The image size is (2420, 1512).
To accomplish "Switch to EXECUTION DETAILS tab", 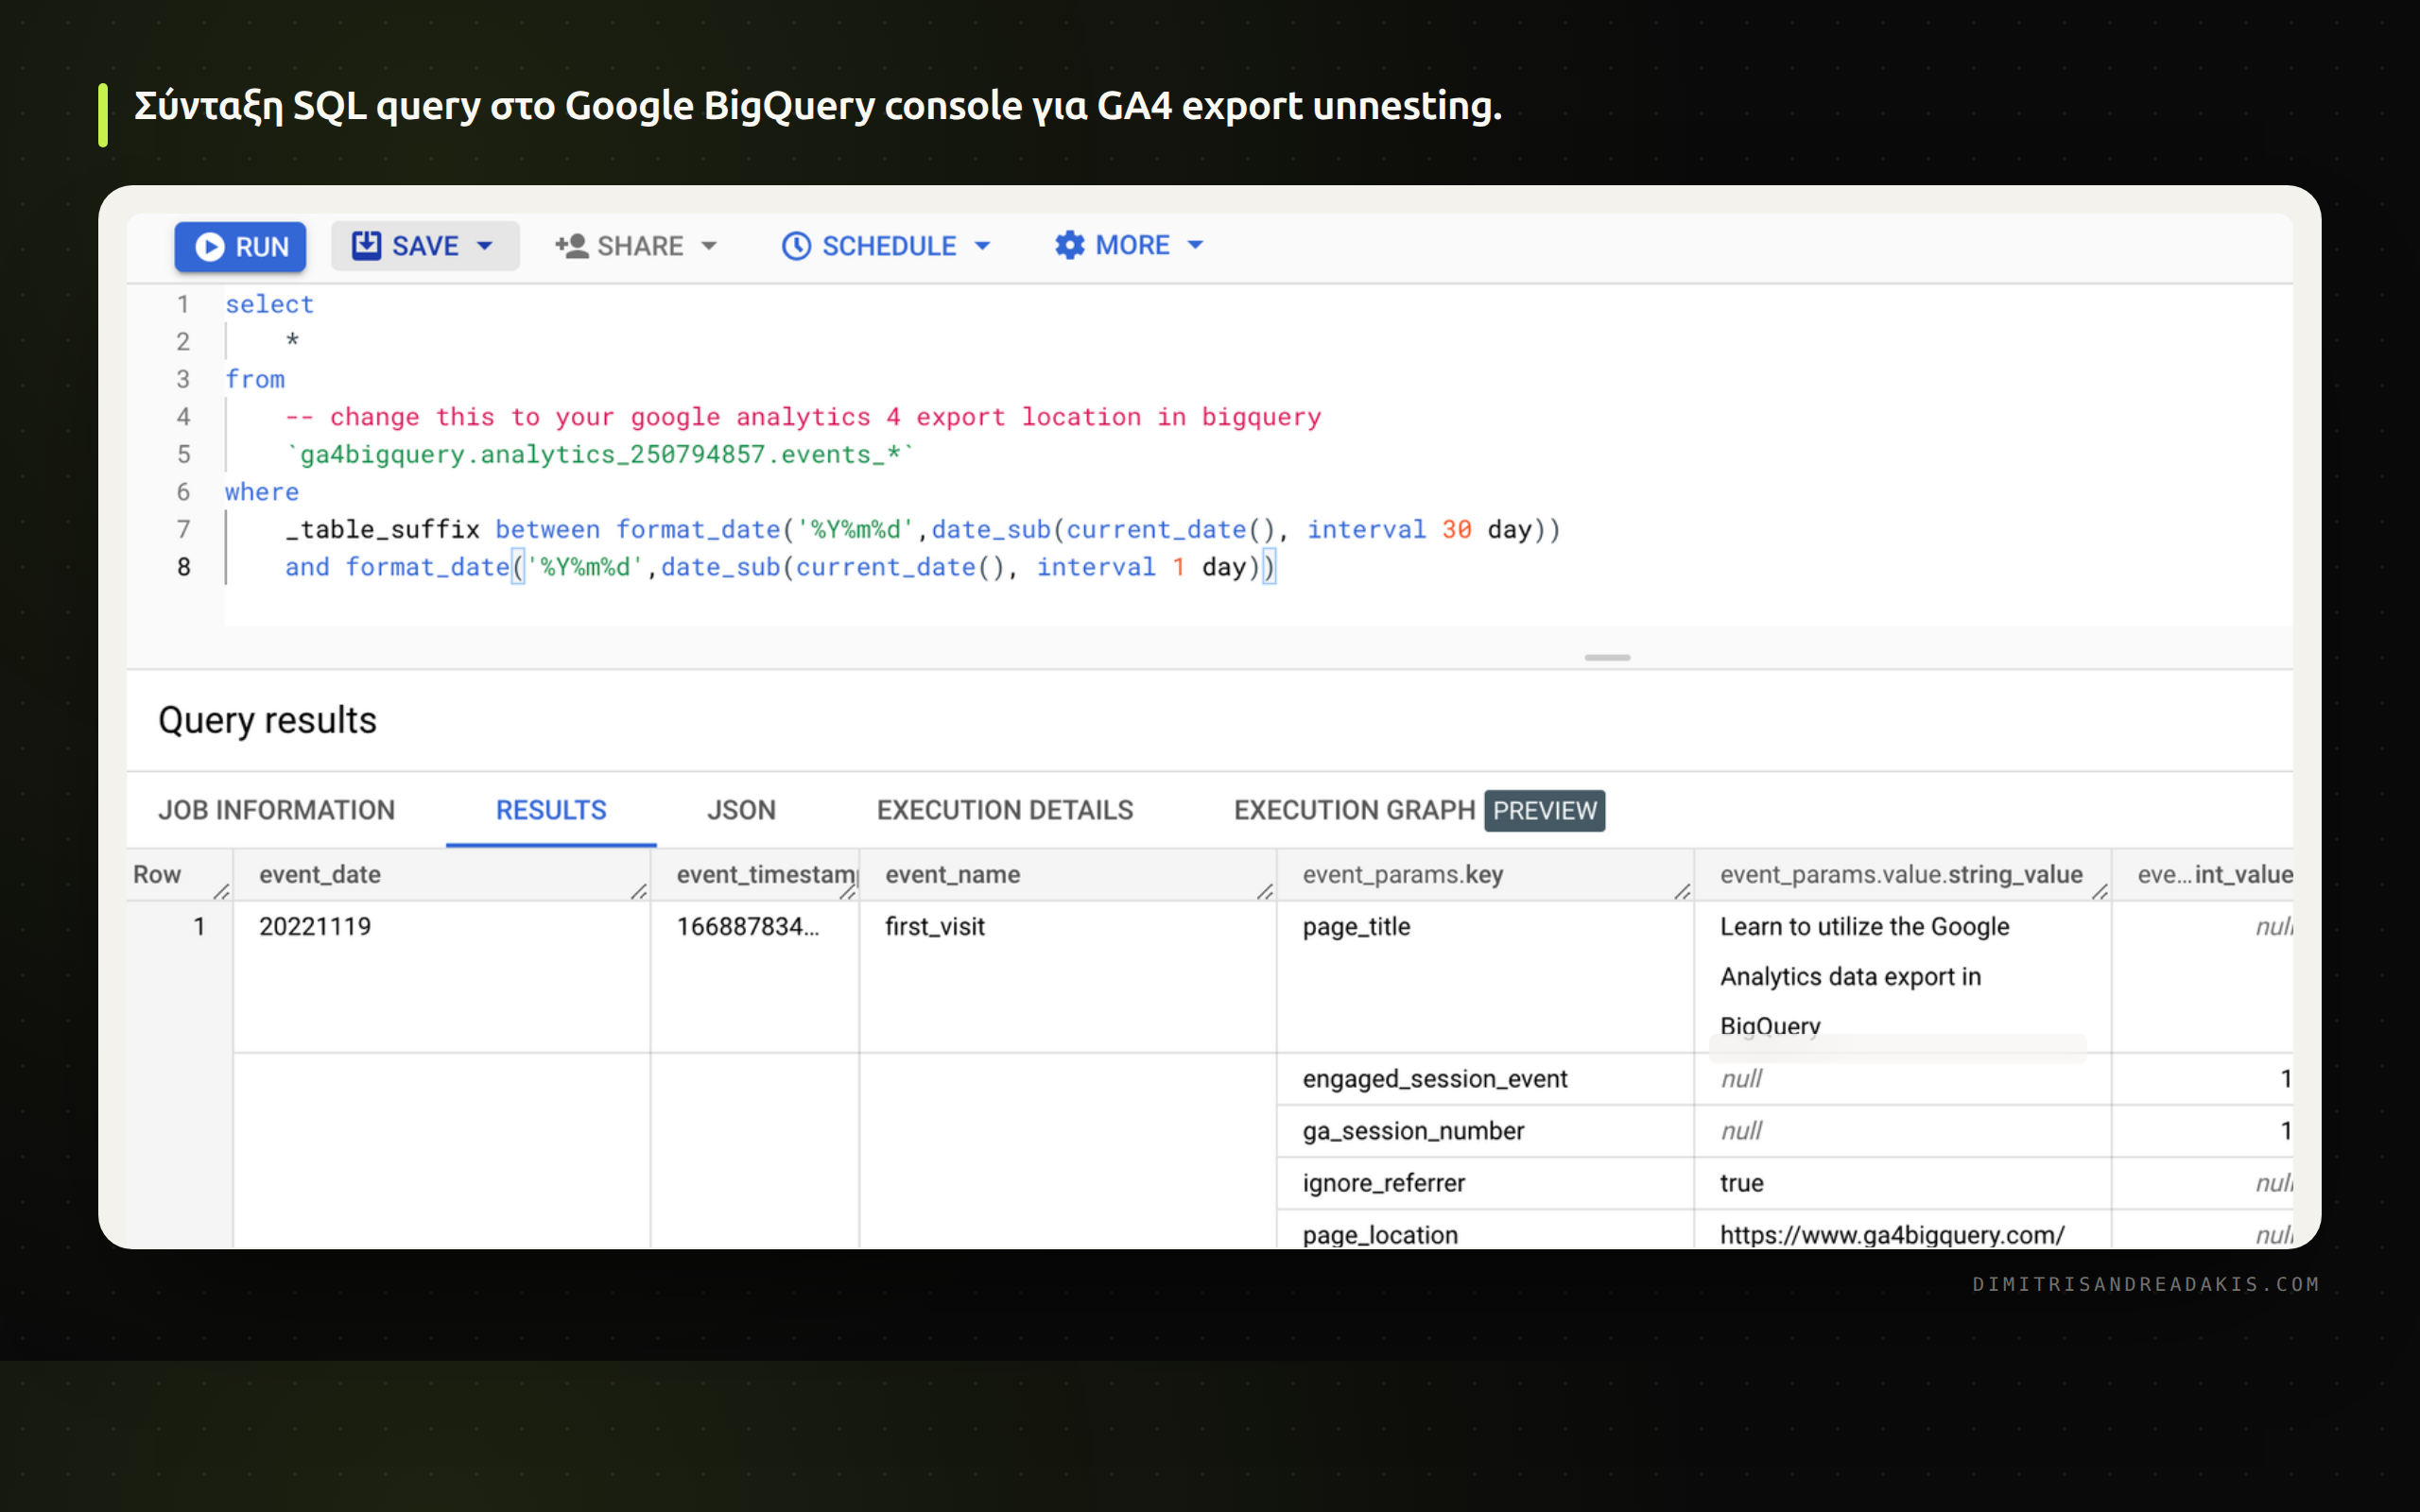I will (x=1005, y=810).
